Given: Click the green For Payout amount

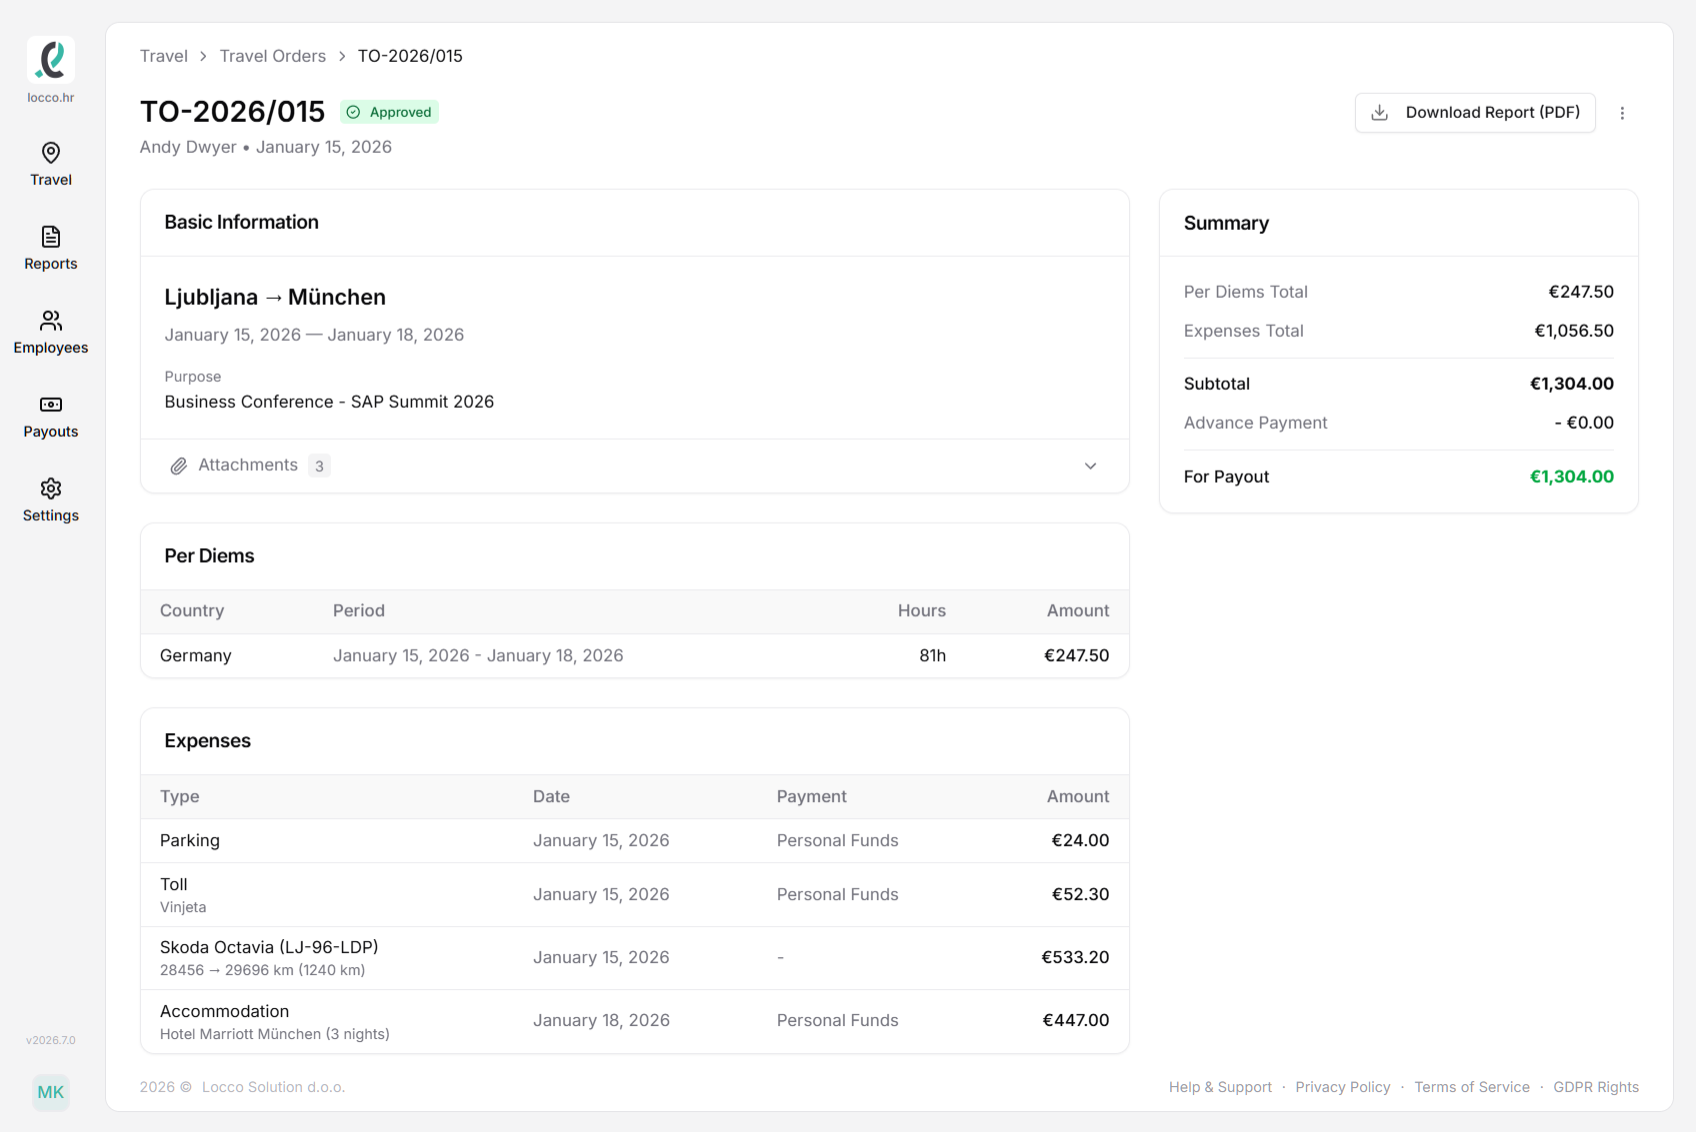Looking at the screenshot, I should 1572,477.
